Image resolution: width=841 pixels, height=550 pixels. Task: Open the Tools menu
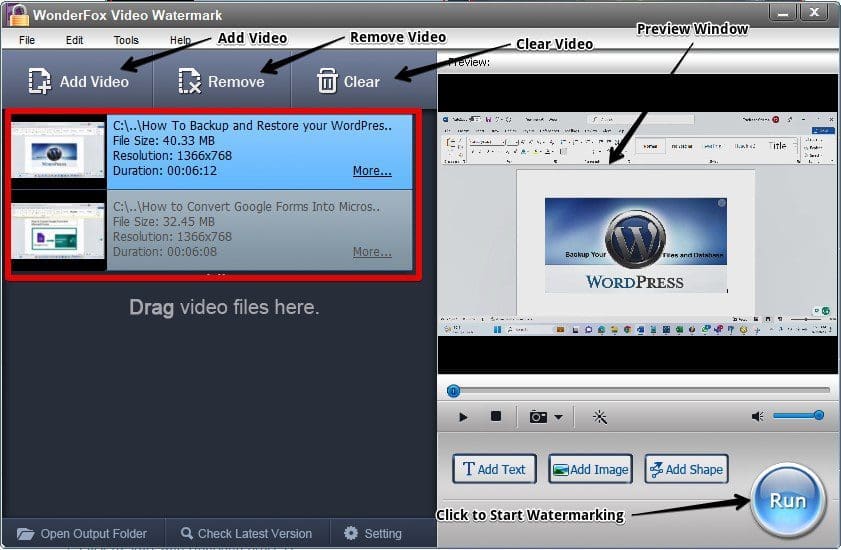[126, 40]
